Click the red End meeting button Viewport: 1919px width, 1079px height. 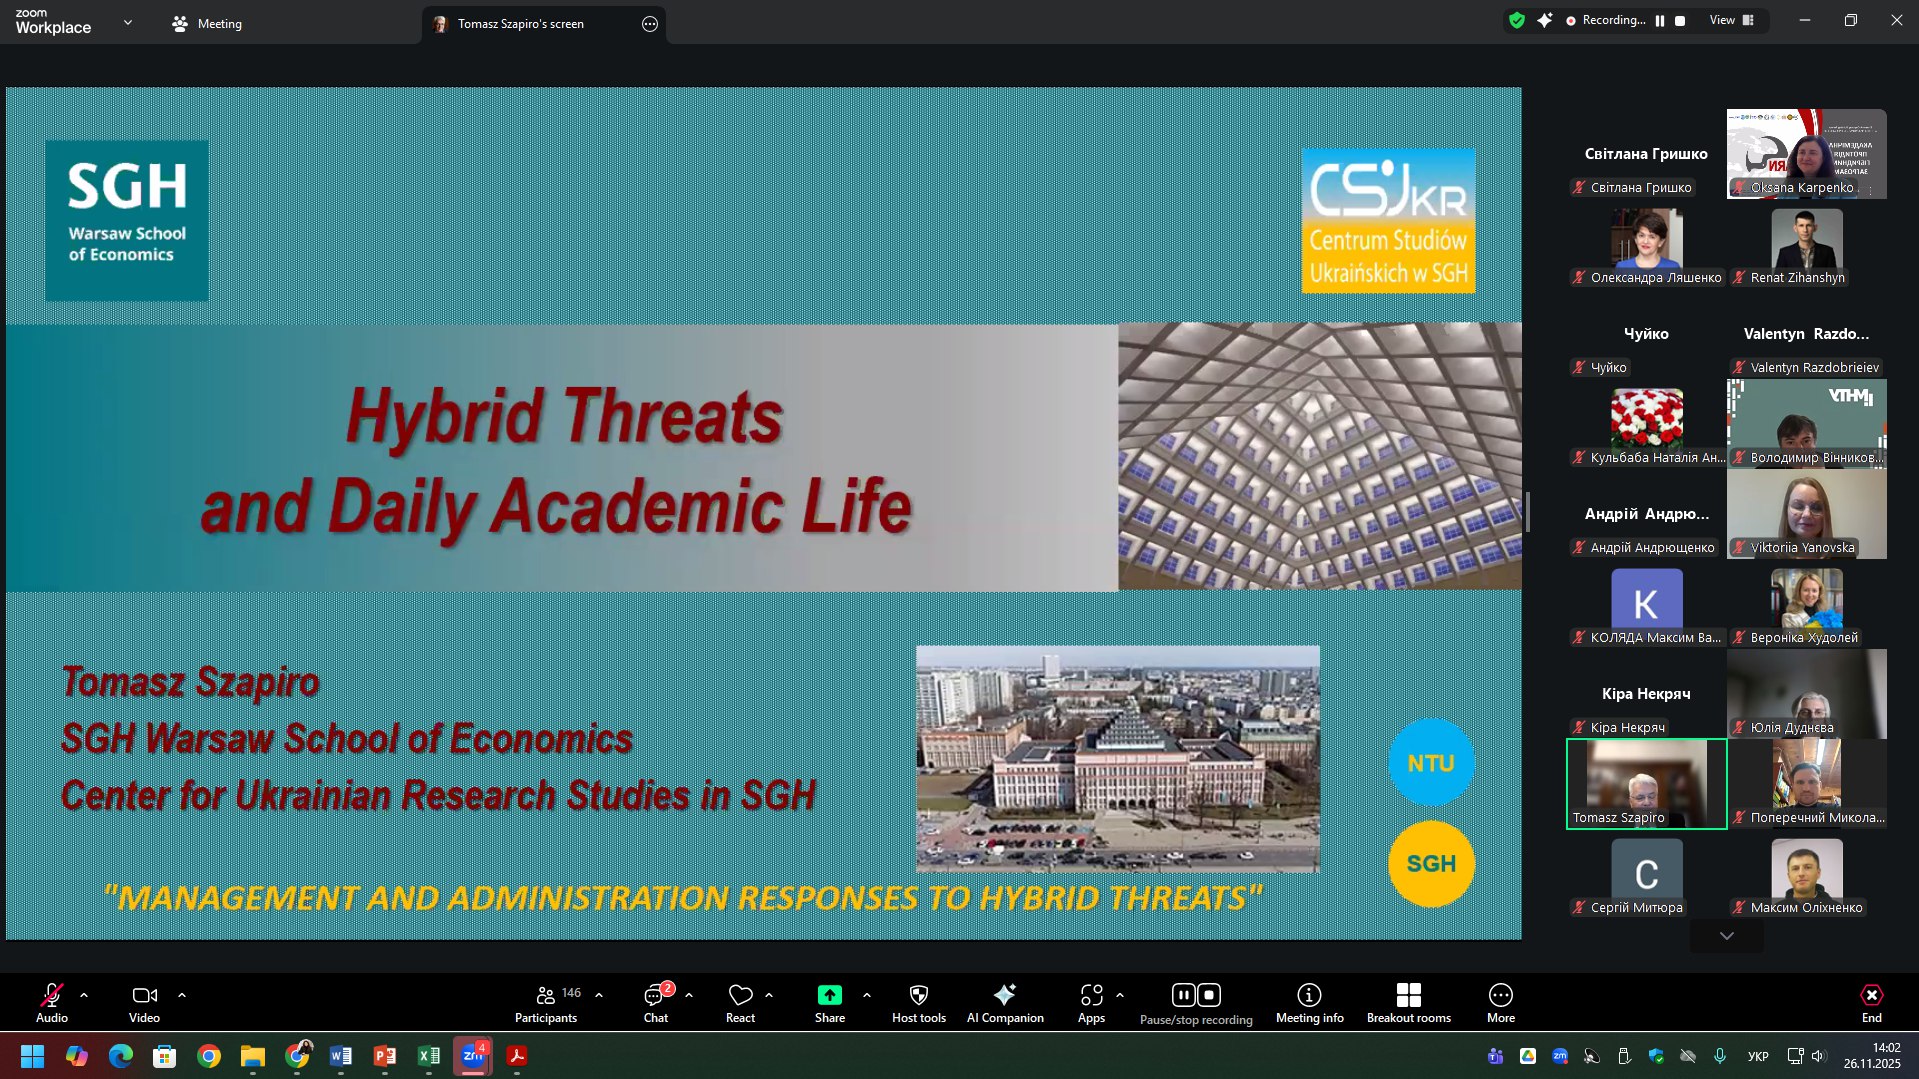pos(1872,1003)
